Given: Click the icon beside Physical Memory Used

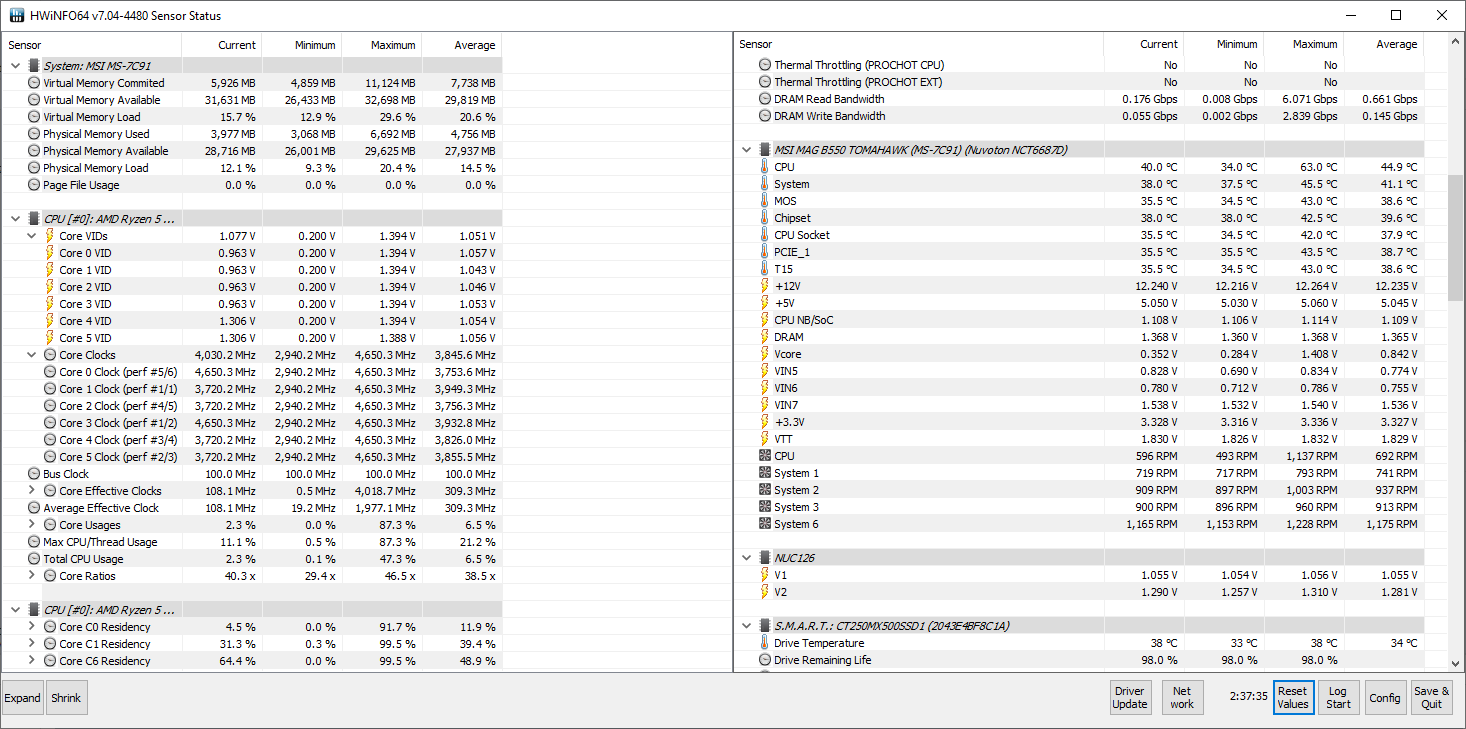Looking at the screenshot, I should click(x=34, y=134).
